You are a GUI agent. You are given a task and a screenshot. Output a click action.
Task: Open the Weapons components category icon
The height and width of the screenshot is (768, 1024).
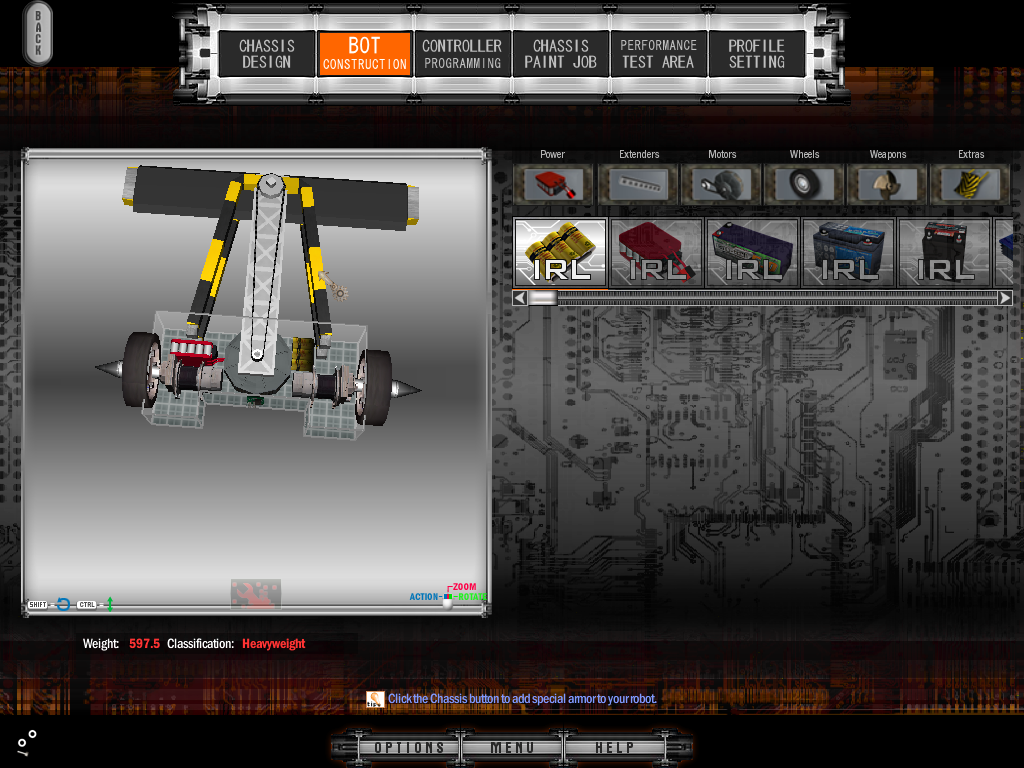click(x=888, y=184)
